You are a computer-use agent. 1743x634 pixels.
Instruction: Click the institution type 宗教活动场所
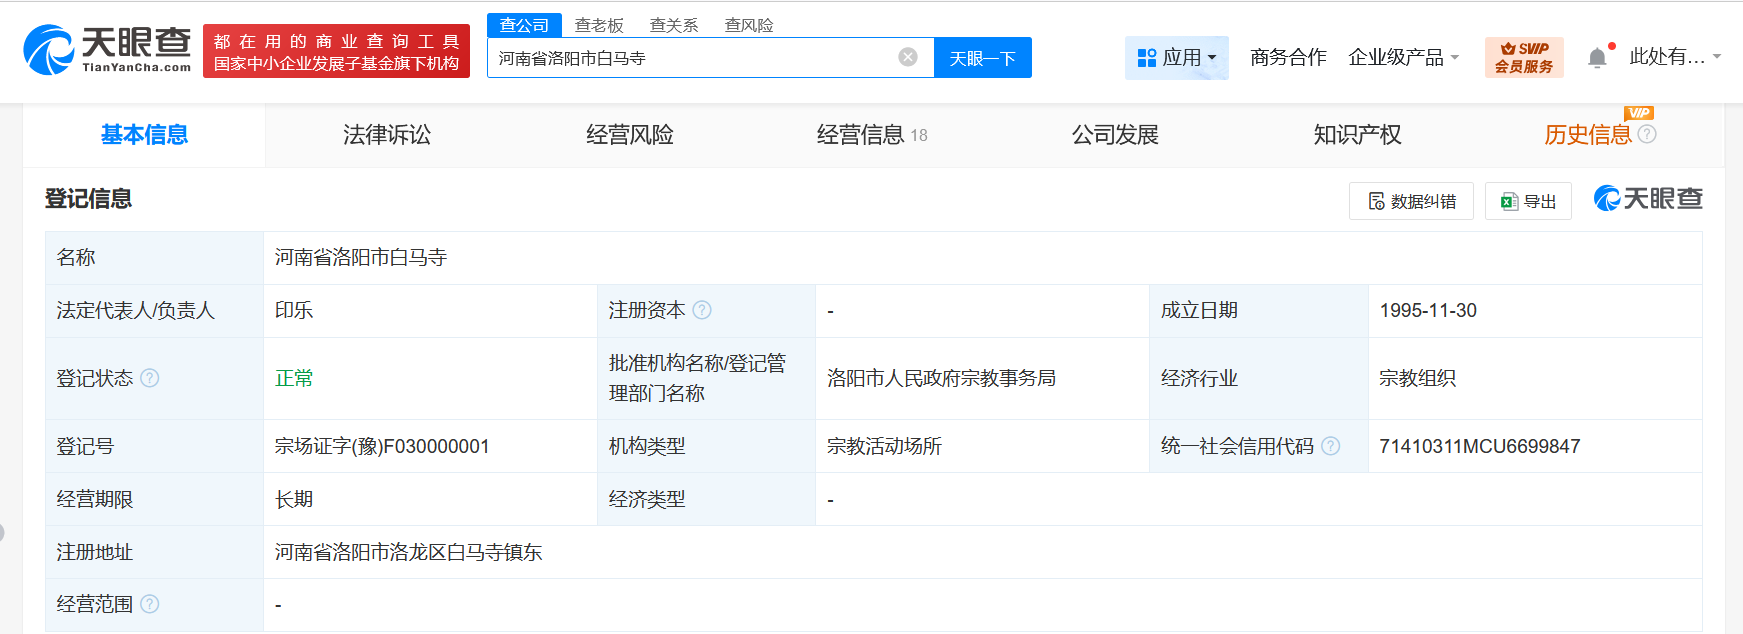(x=884, y=446)
